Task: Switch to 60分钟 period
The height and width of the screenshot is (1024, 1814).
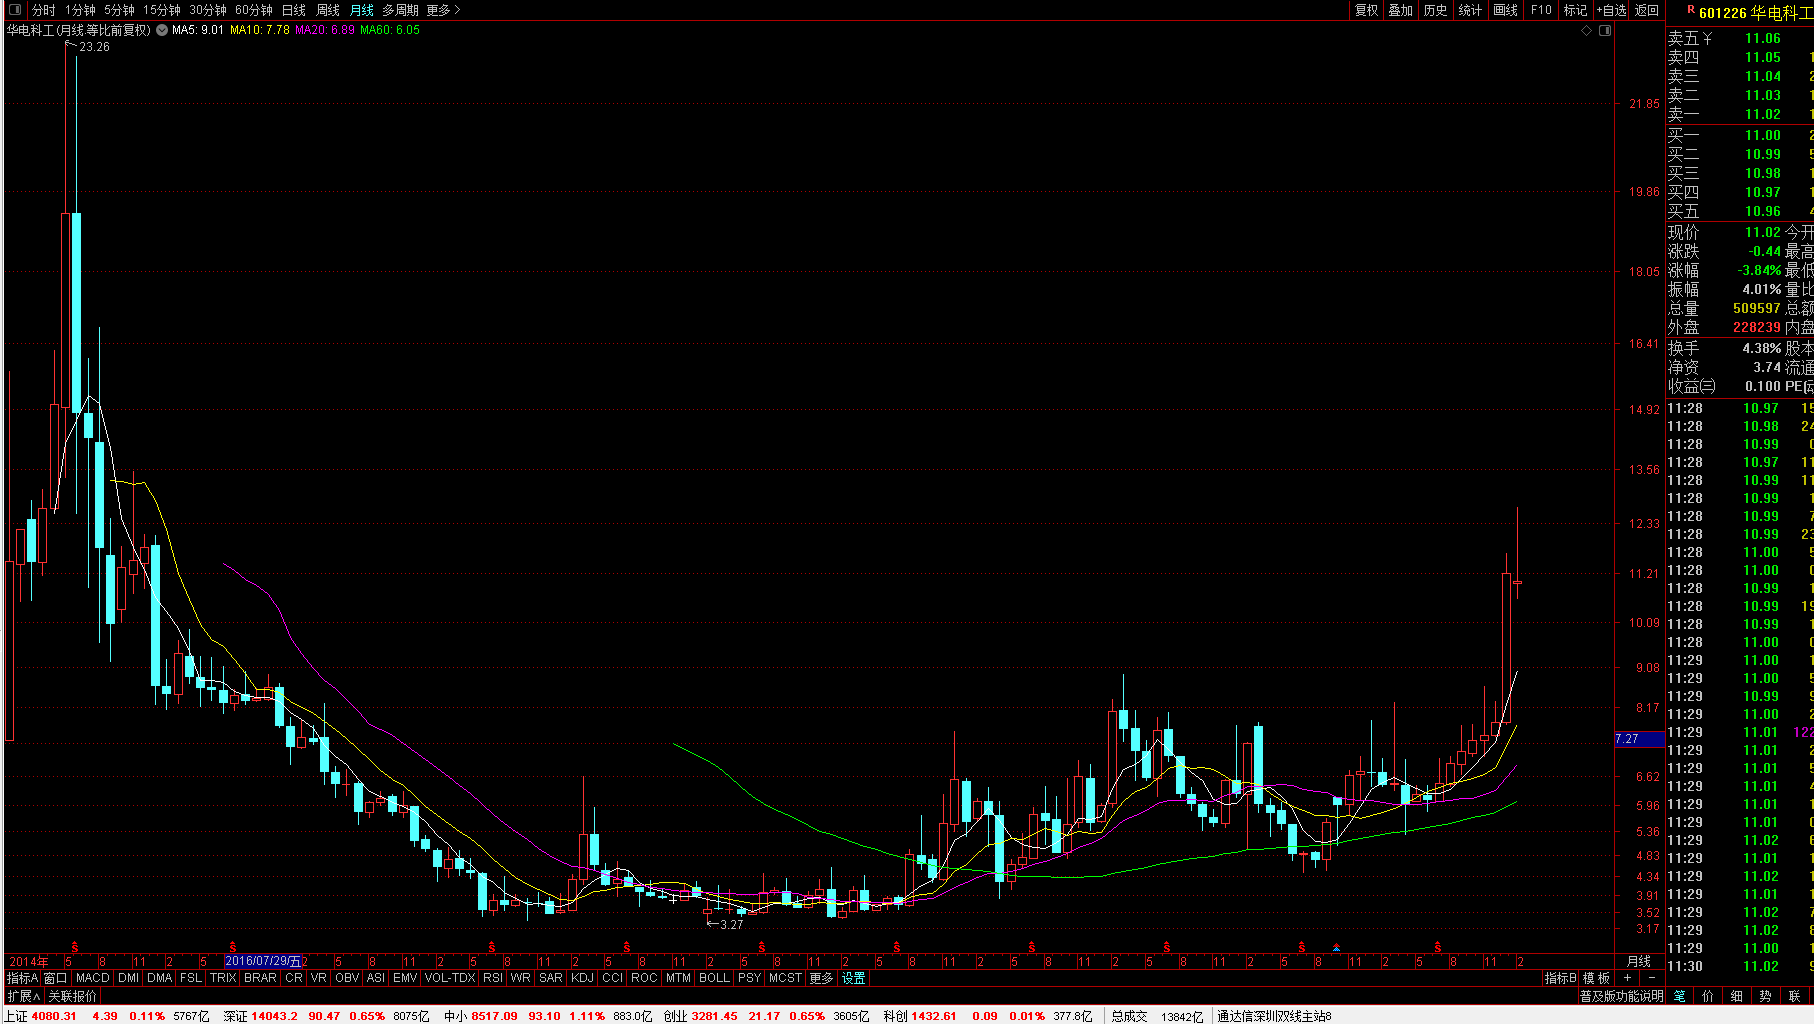Action: 254,10
